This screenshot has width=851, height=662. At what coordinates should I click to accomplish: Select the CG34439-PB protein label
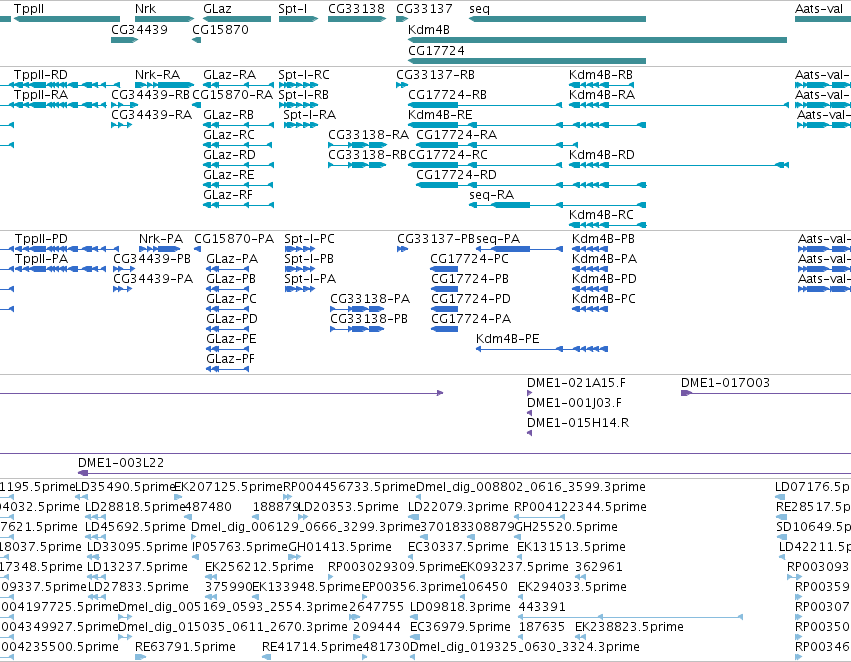[152, 259]
